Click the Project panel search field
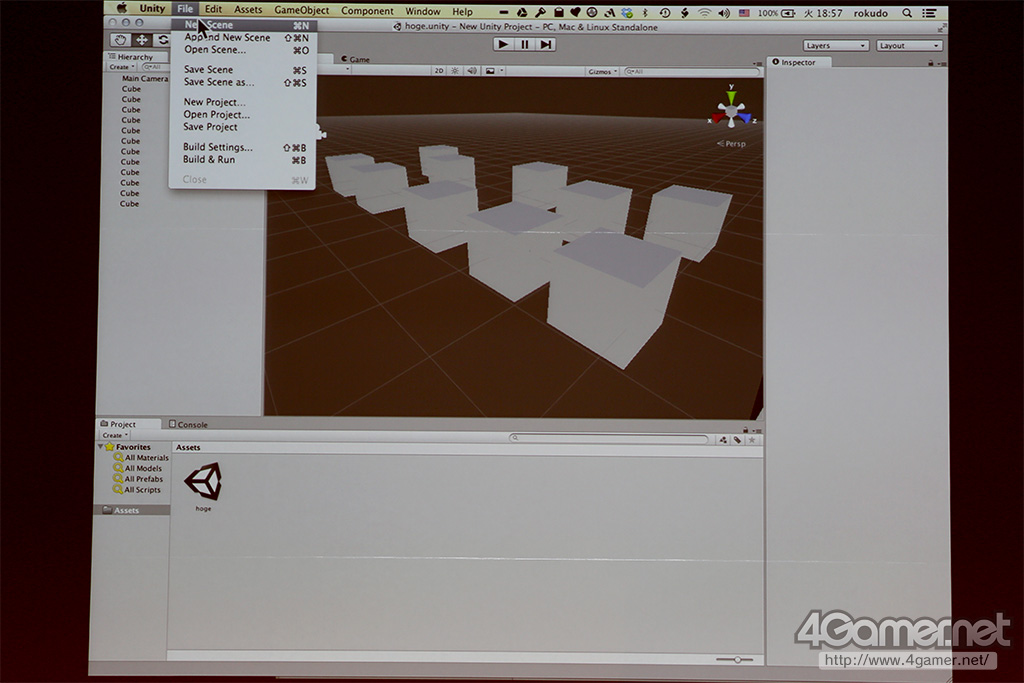 (609, 439)
